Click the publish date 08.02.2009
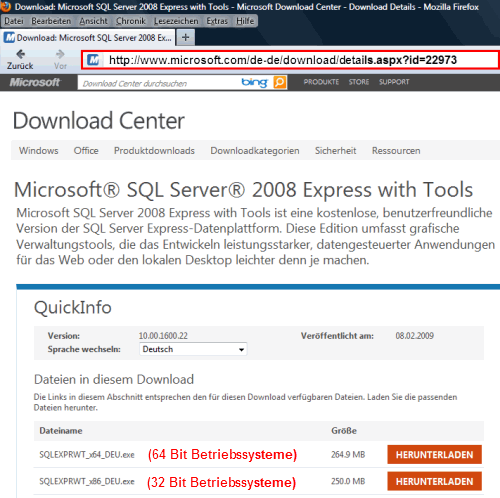 415,336
